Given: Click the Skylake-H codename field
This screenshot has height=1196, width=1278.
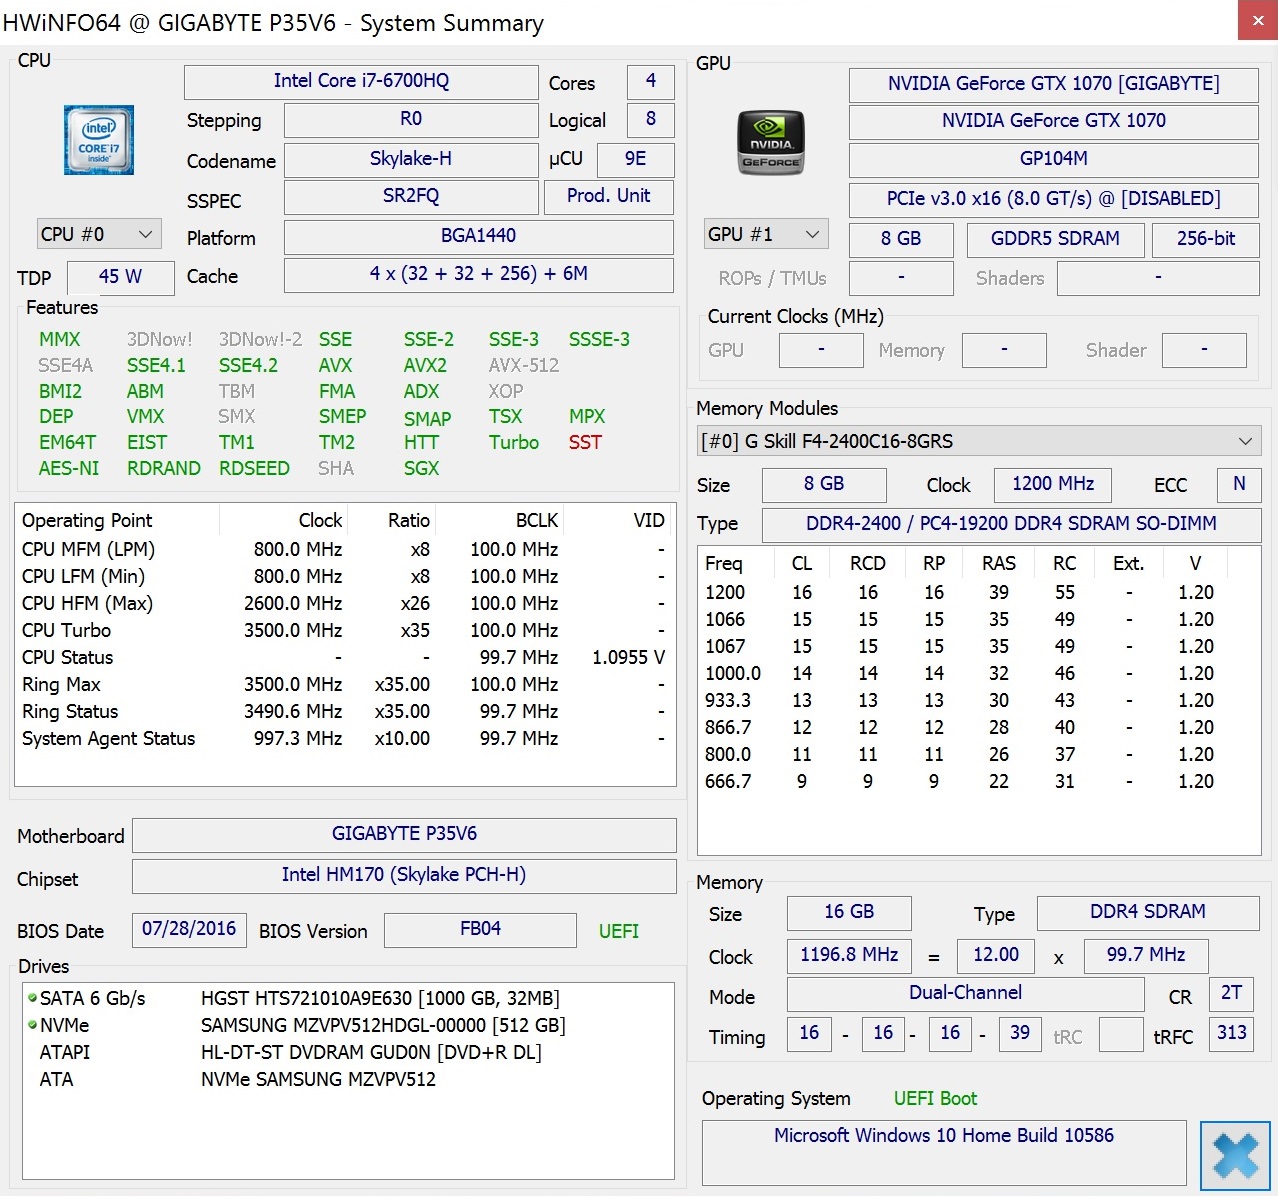Looking at the screenshot, I should point(411,158).
